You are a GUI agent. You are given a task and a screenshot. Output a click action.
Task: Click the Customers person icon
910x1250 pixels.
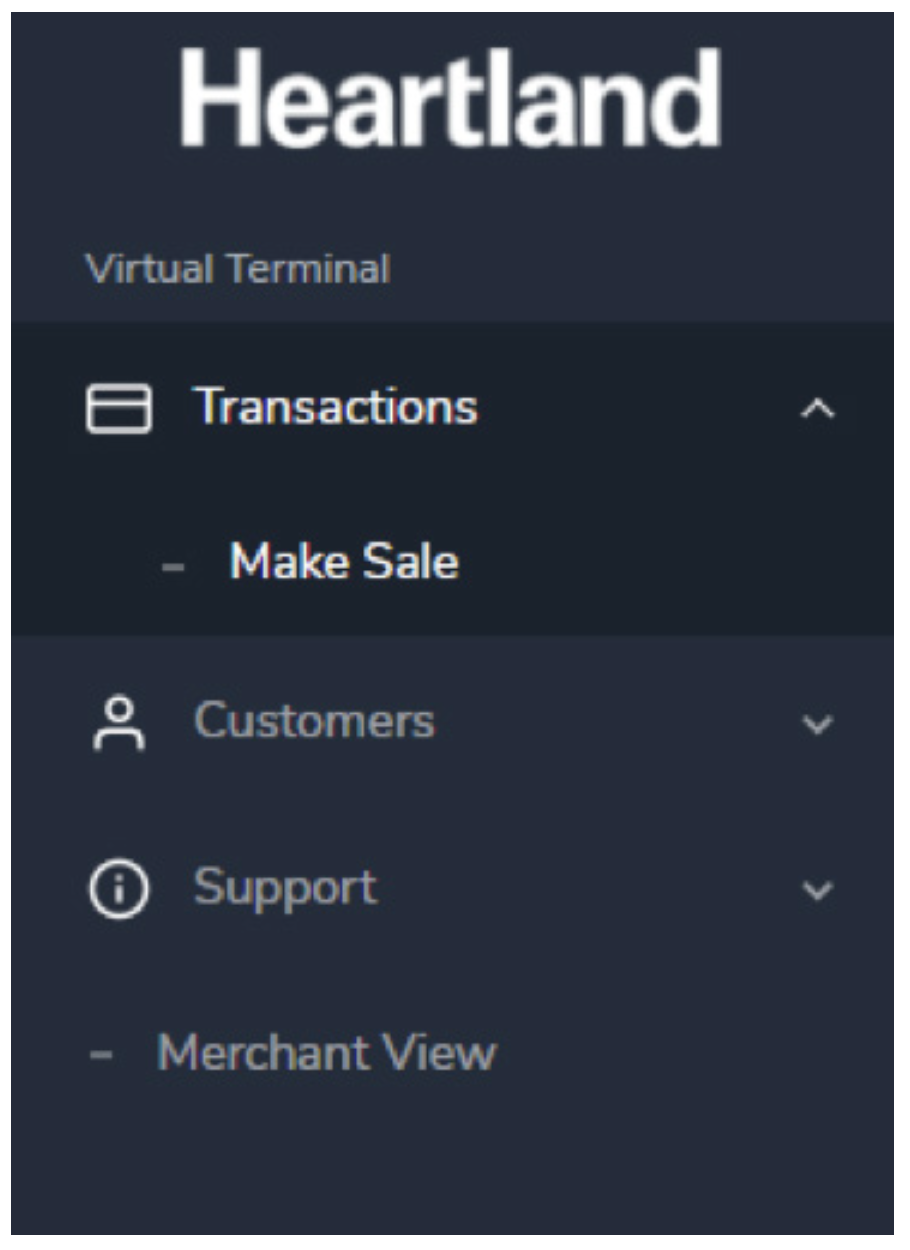point(119,723)
